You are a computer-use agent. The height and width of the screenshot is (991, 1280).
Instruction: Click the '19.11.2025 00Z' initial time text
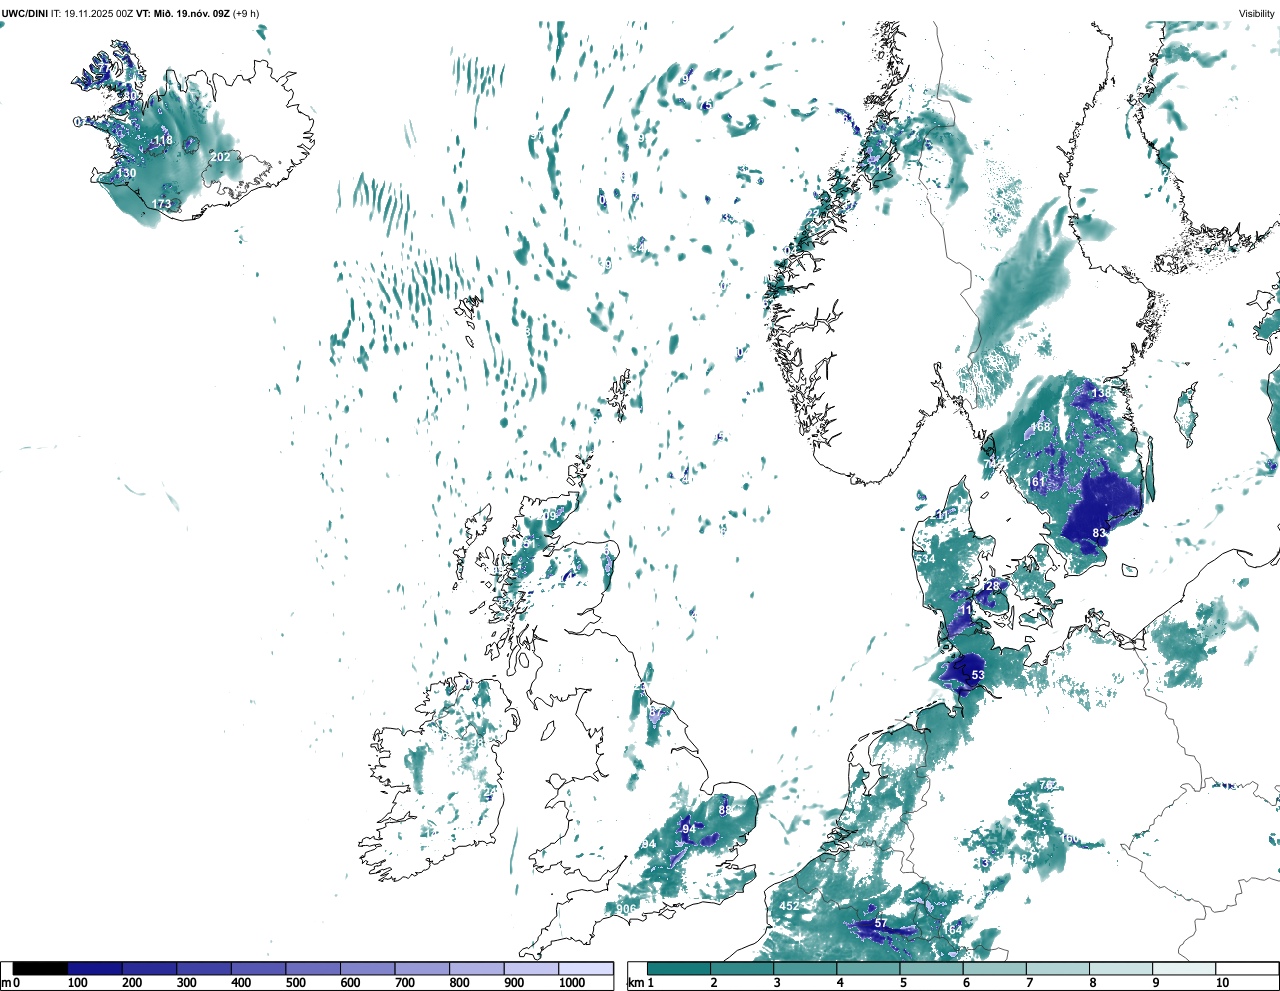click(x=98, y=13)
